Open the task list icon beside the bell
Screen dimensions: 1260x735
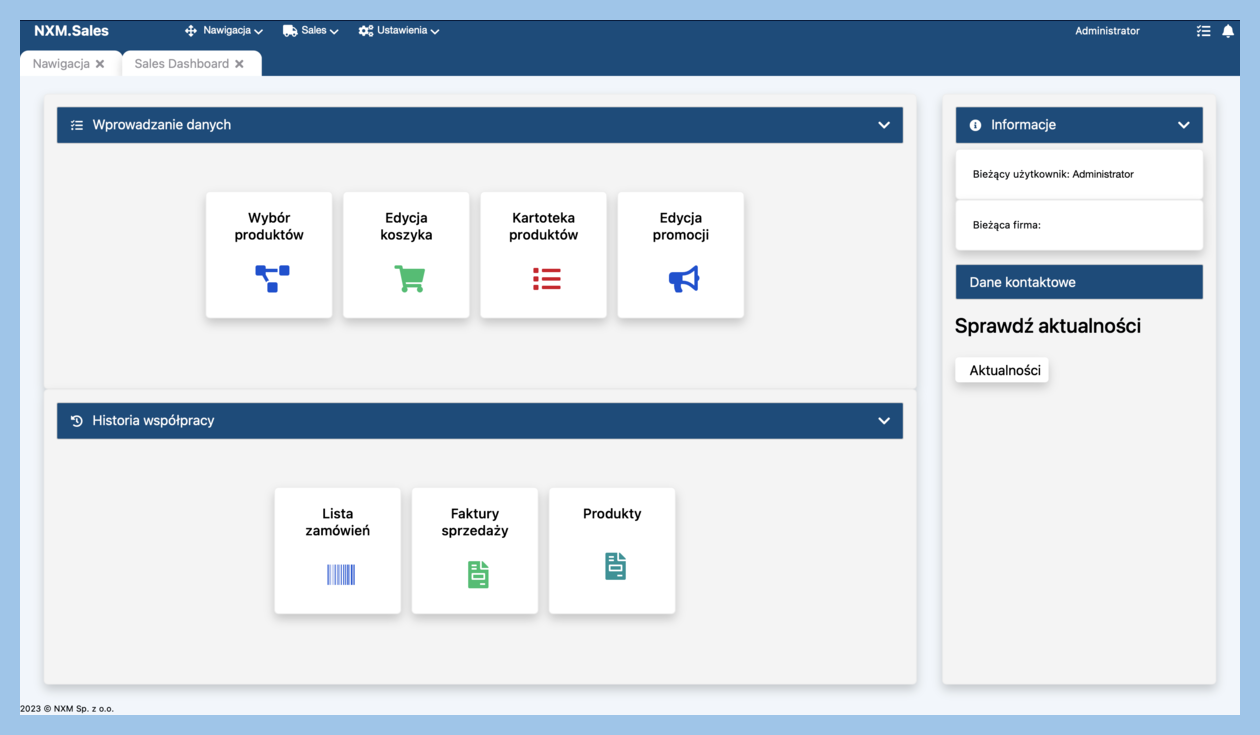click(1203, 31)
